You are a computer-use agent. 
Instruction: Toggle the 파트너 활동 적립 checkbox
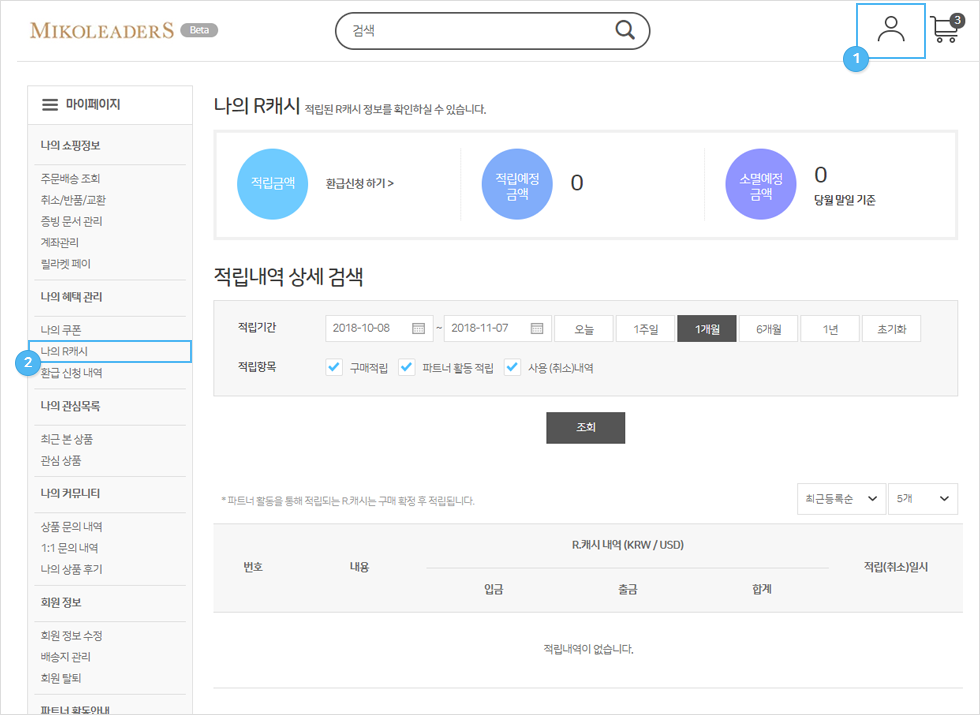click(407, 367)
